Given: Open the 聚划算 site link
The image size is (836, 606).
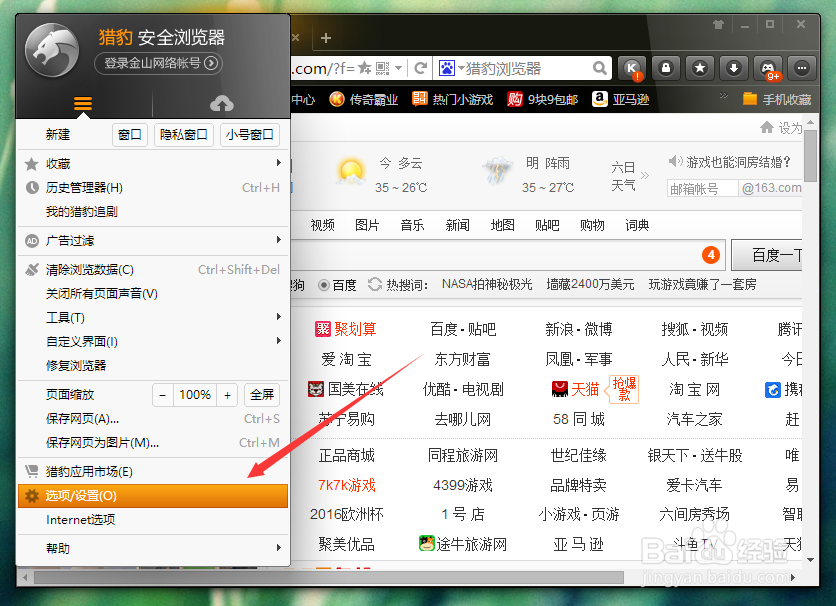Looking at the screenshot, I should click(345, 329).
